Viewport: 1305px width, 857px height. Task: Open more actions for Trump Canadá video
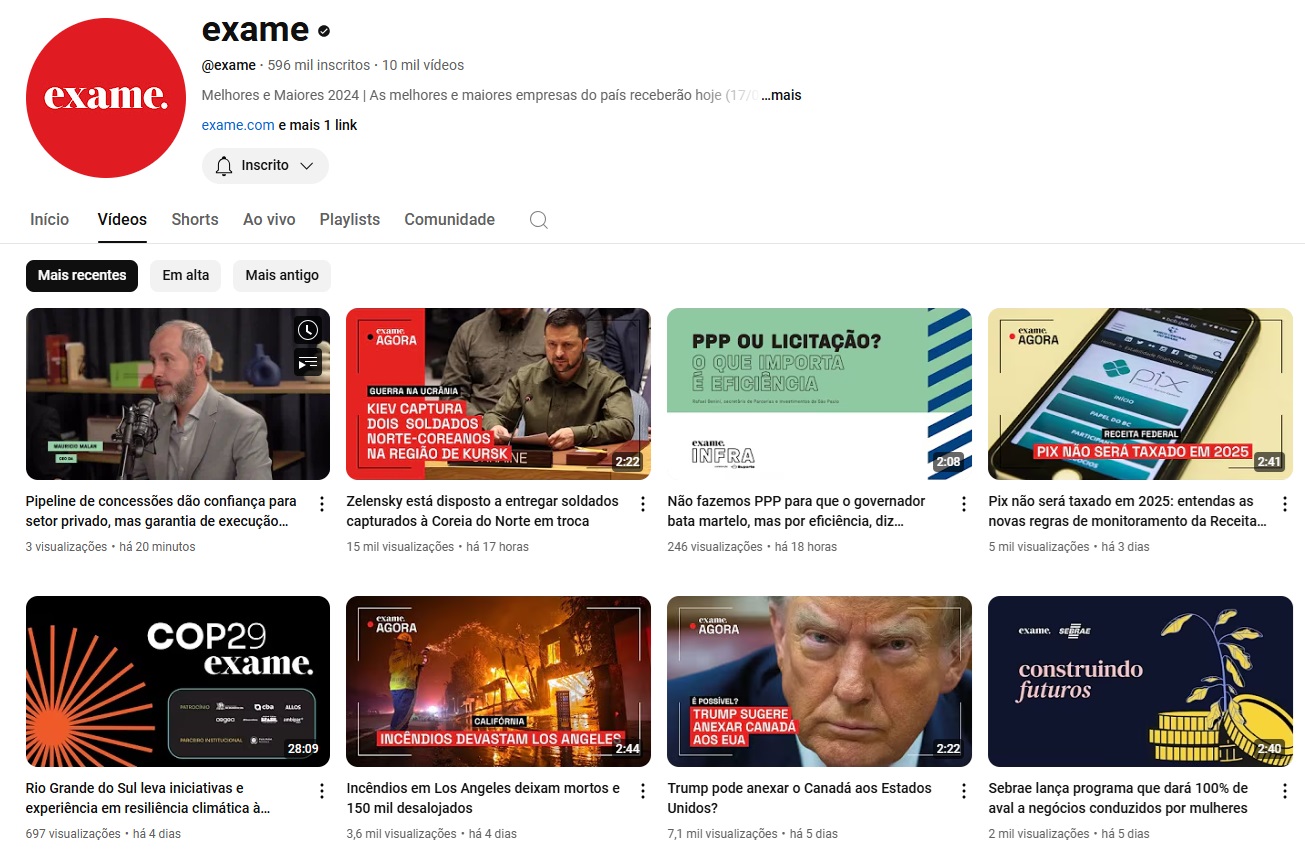[964, 791]
